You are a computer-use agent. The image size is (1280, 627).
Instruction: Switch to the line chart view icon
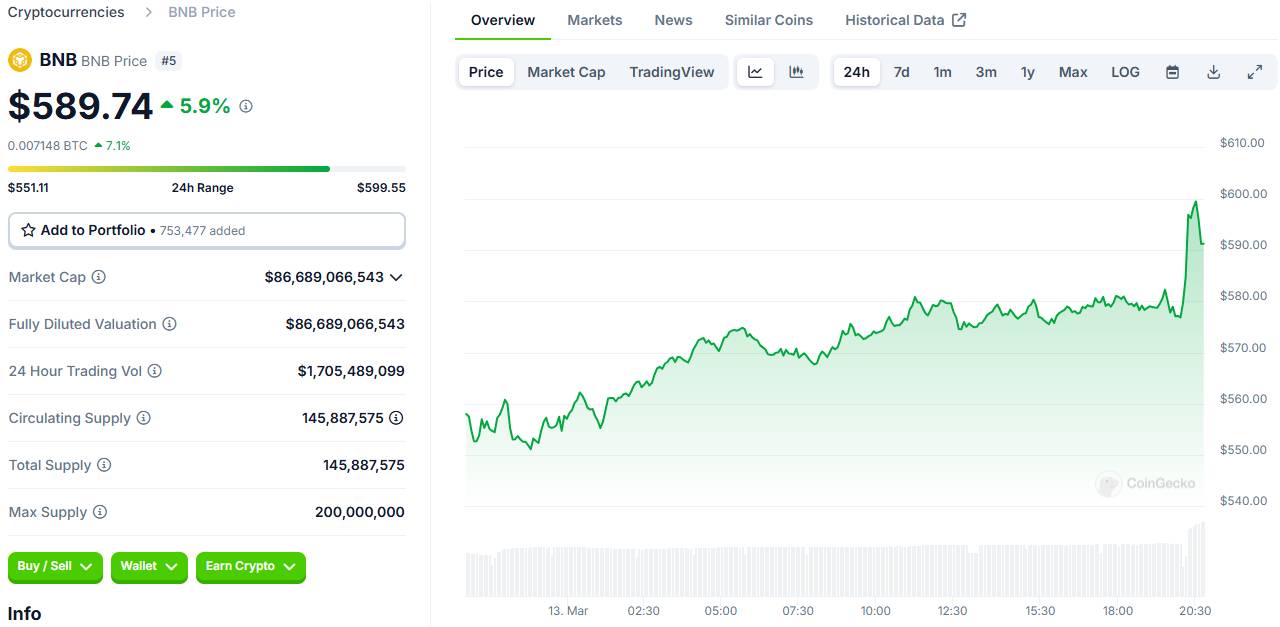click(755, 72)
